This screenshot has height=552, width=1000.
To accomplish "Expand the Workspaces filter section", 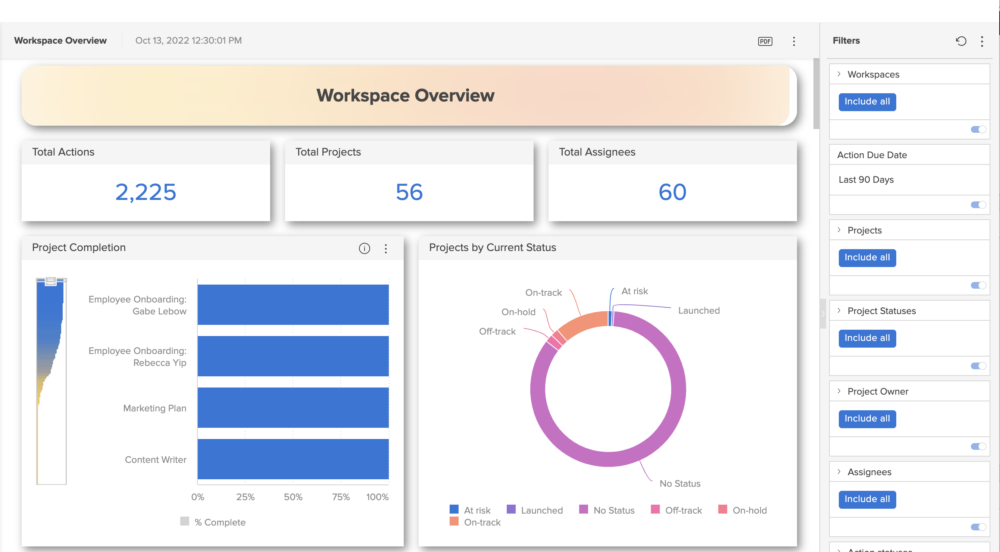I will 839,75.
